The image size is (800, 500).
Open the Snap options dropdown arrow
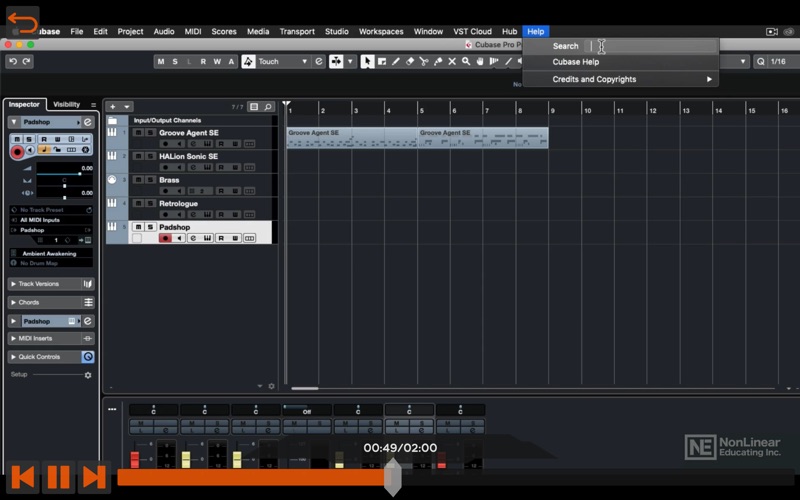point(350,62)
